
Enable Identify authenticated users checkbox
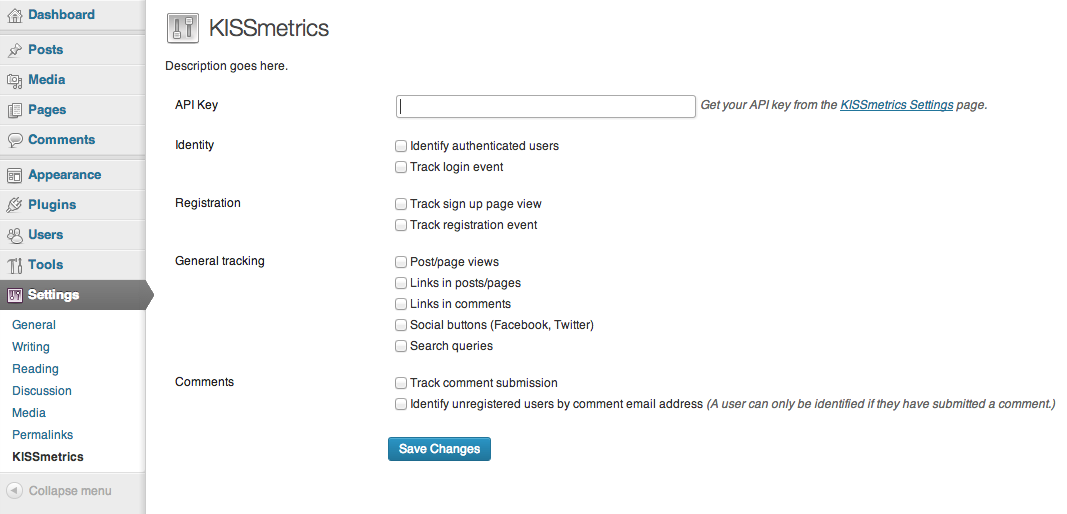pyautogui.click(x=401, y=146)
